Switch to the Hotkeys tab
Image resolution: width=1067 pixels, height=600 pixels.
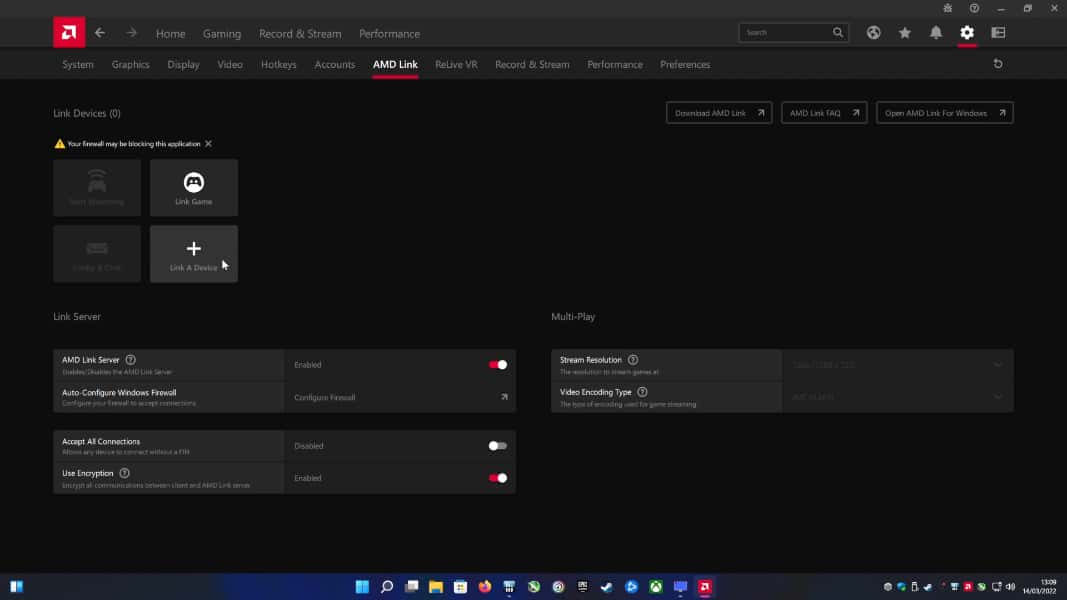click(278, 65)
